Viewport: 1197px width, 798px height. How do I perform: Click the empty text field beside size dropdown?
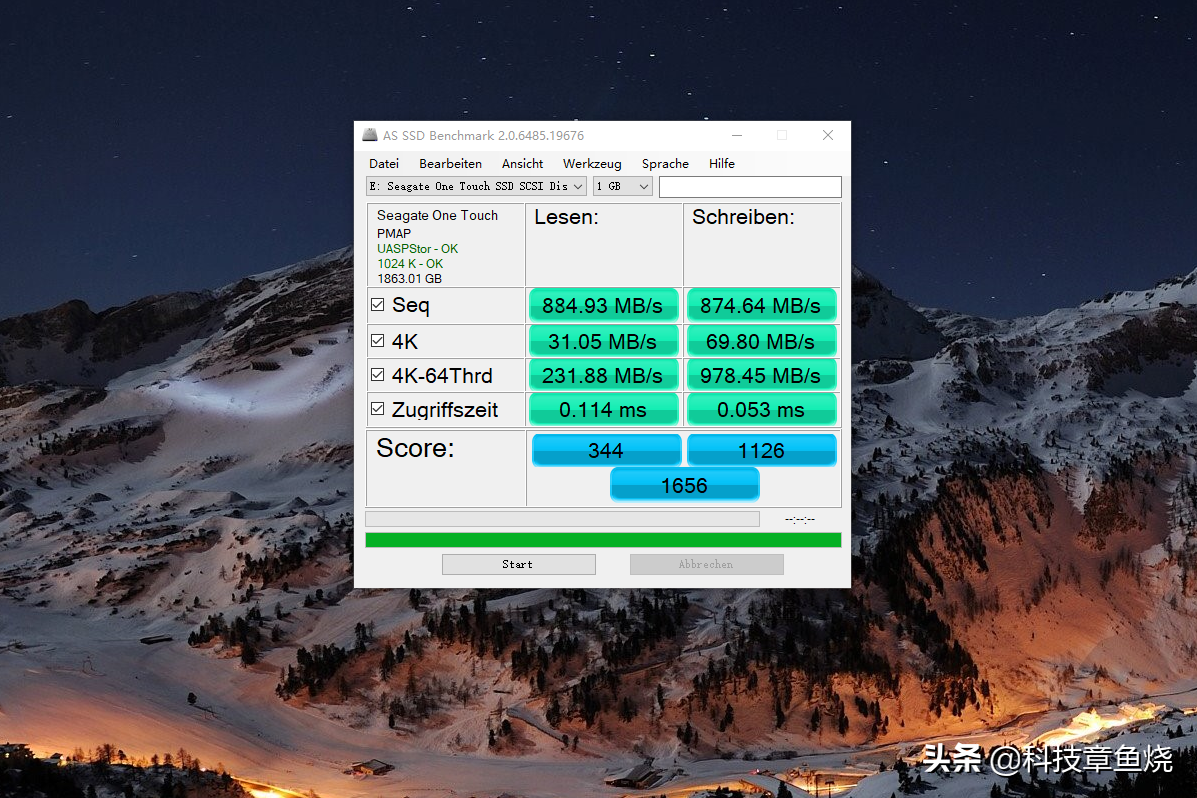click(x=750, y=186)
